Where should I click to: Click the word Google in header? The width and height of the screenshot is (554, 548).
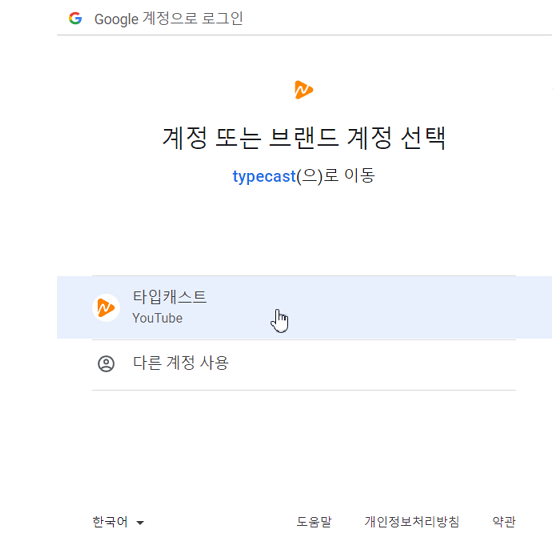pyautogui.click(x=116, y=19)
